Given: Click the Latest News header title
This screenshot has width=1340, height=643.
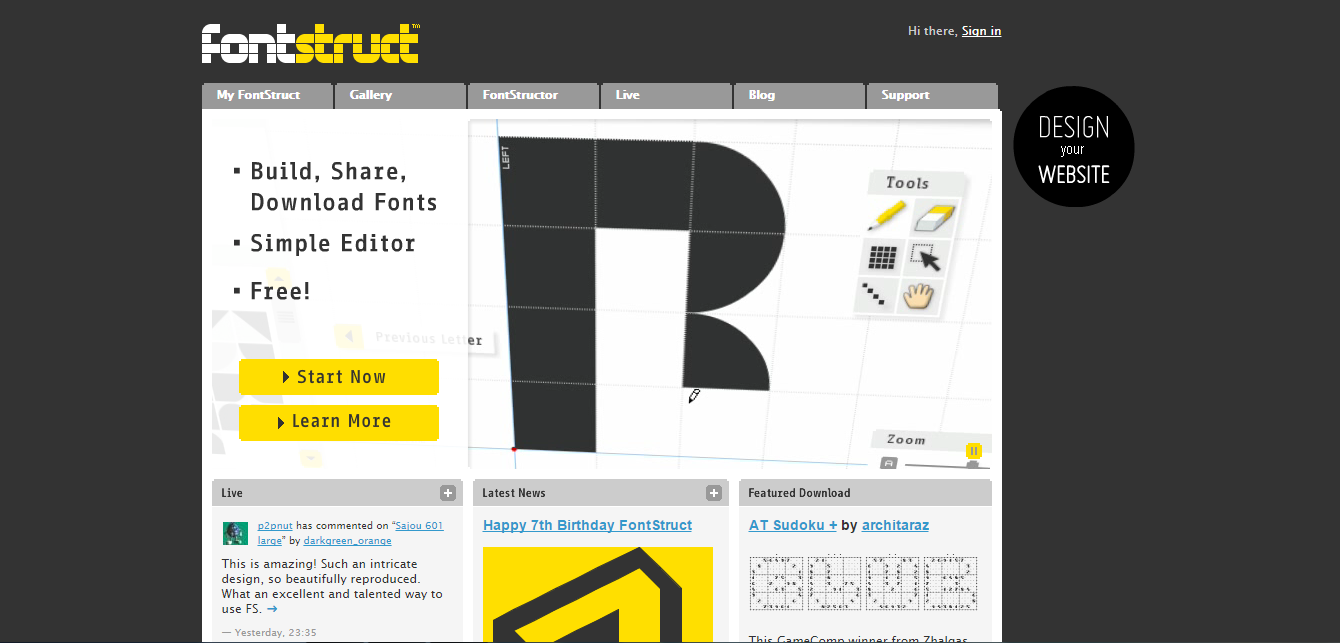Looking at the screenshot, I should [514, 493].
